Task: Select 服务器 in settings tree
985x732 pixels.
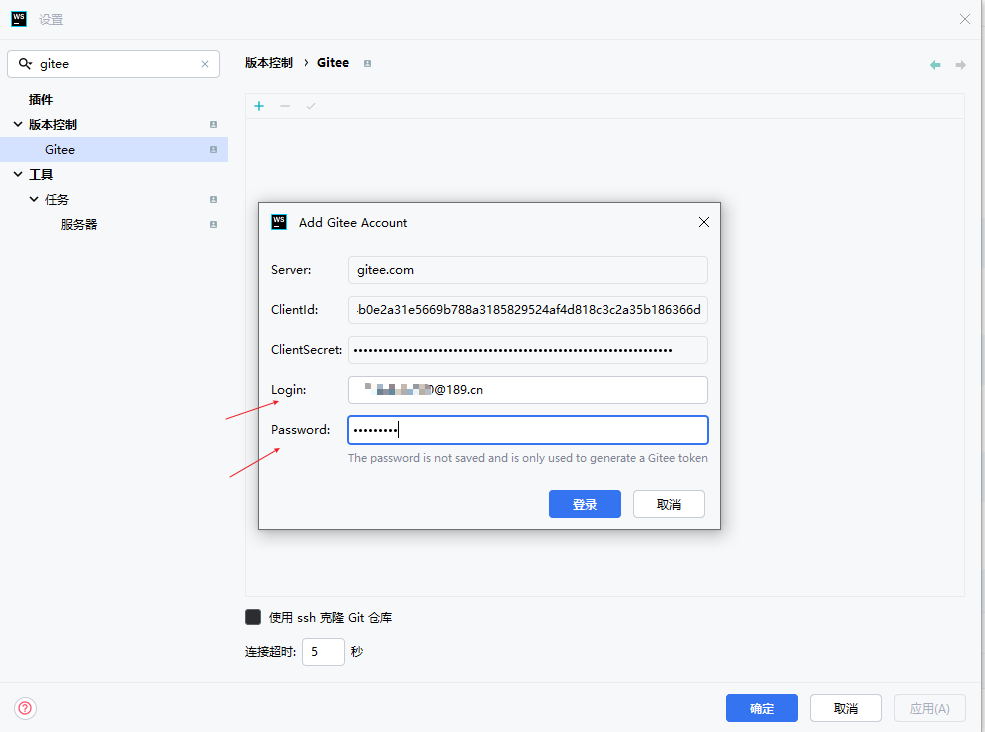Action: pyautogui.click(x=79, y=224)
